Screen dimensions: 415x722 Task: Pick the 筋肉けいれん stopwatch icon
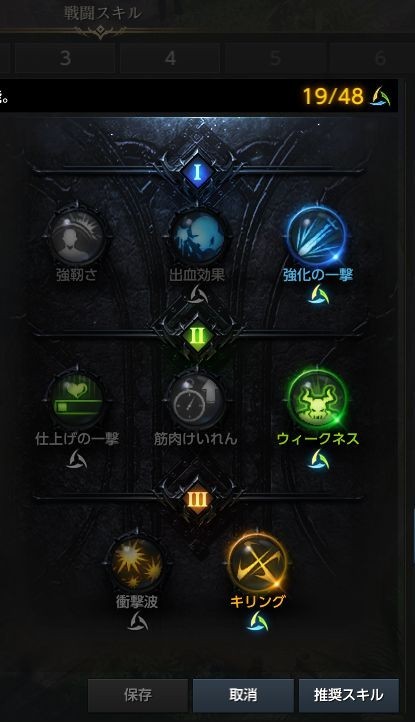point(197,401)
